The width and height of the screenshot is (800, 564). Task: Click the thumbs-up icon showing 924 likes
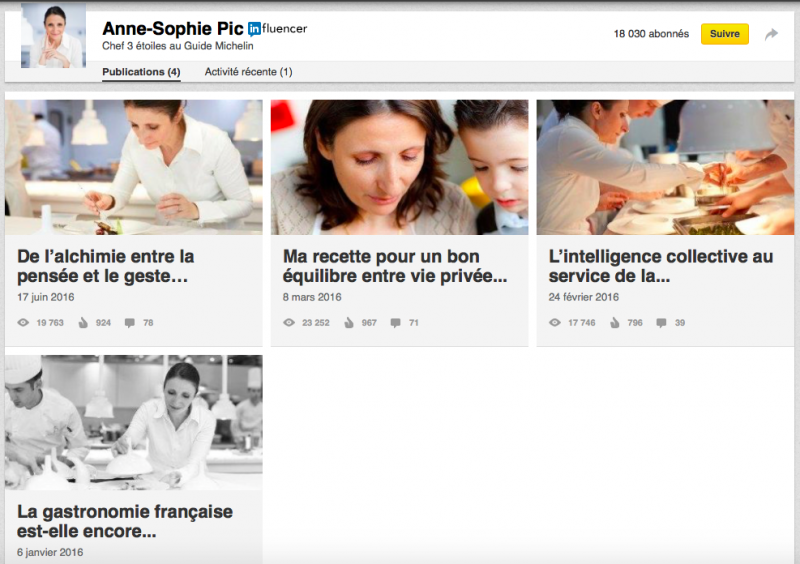83,323
